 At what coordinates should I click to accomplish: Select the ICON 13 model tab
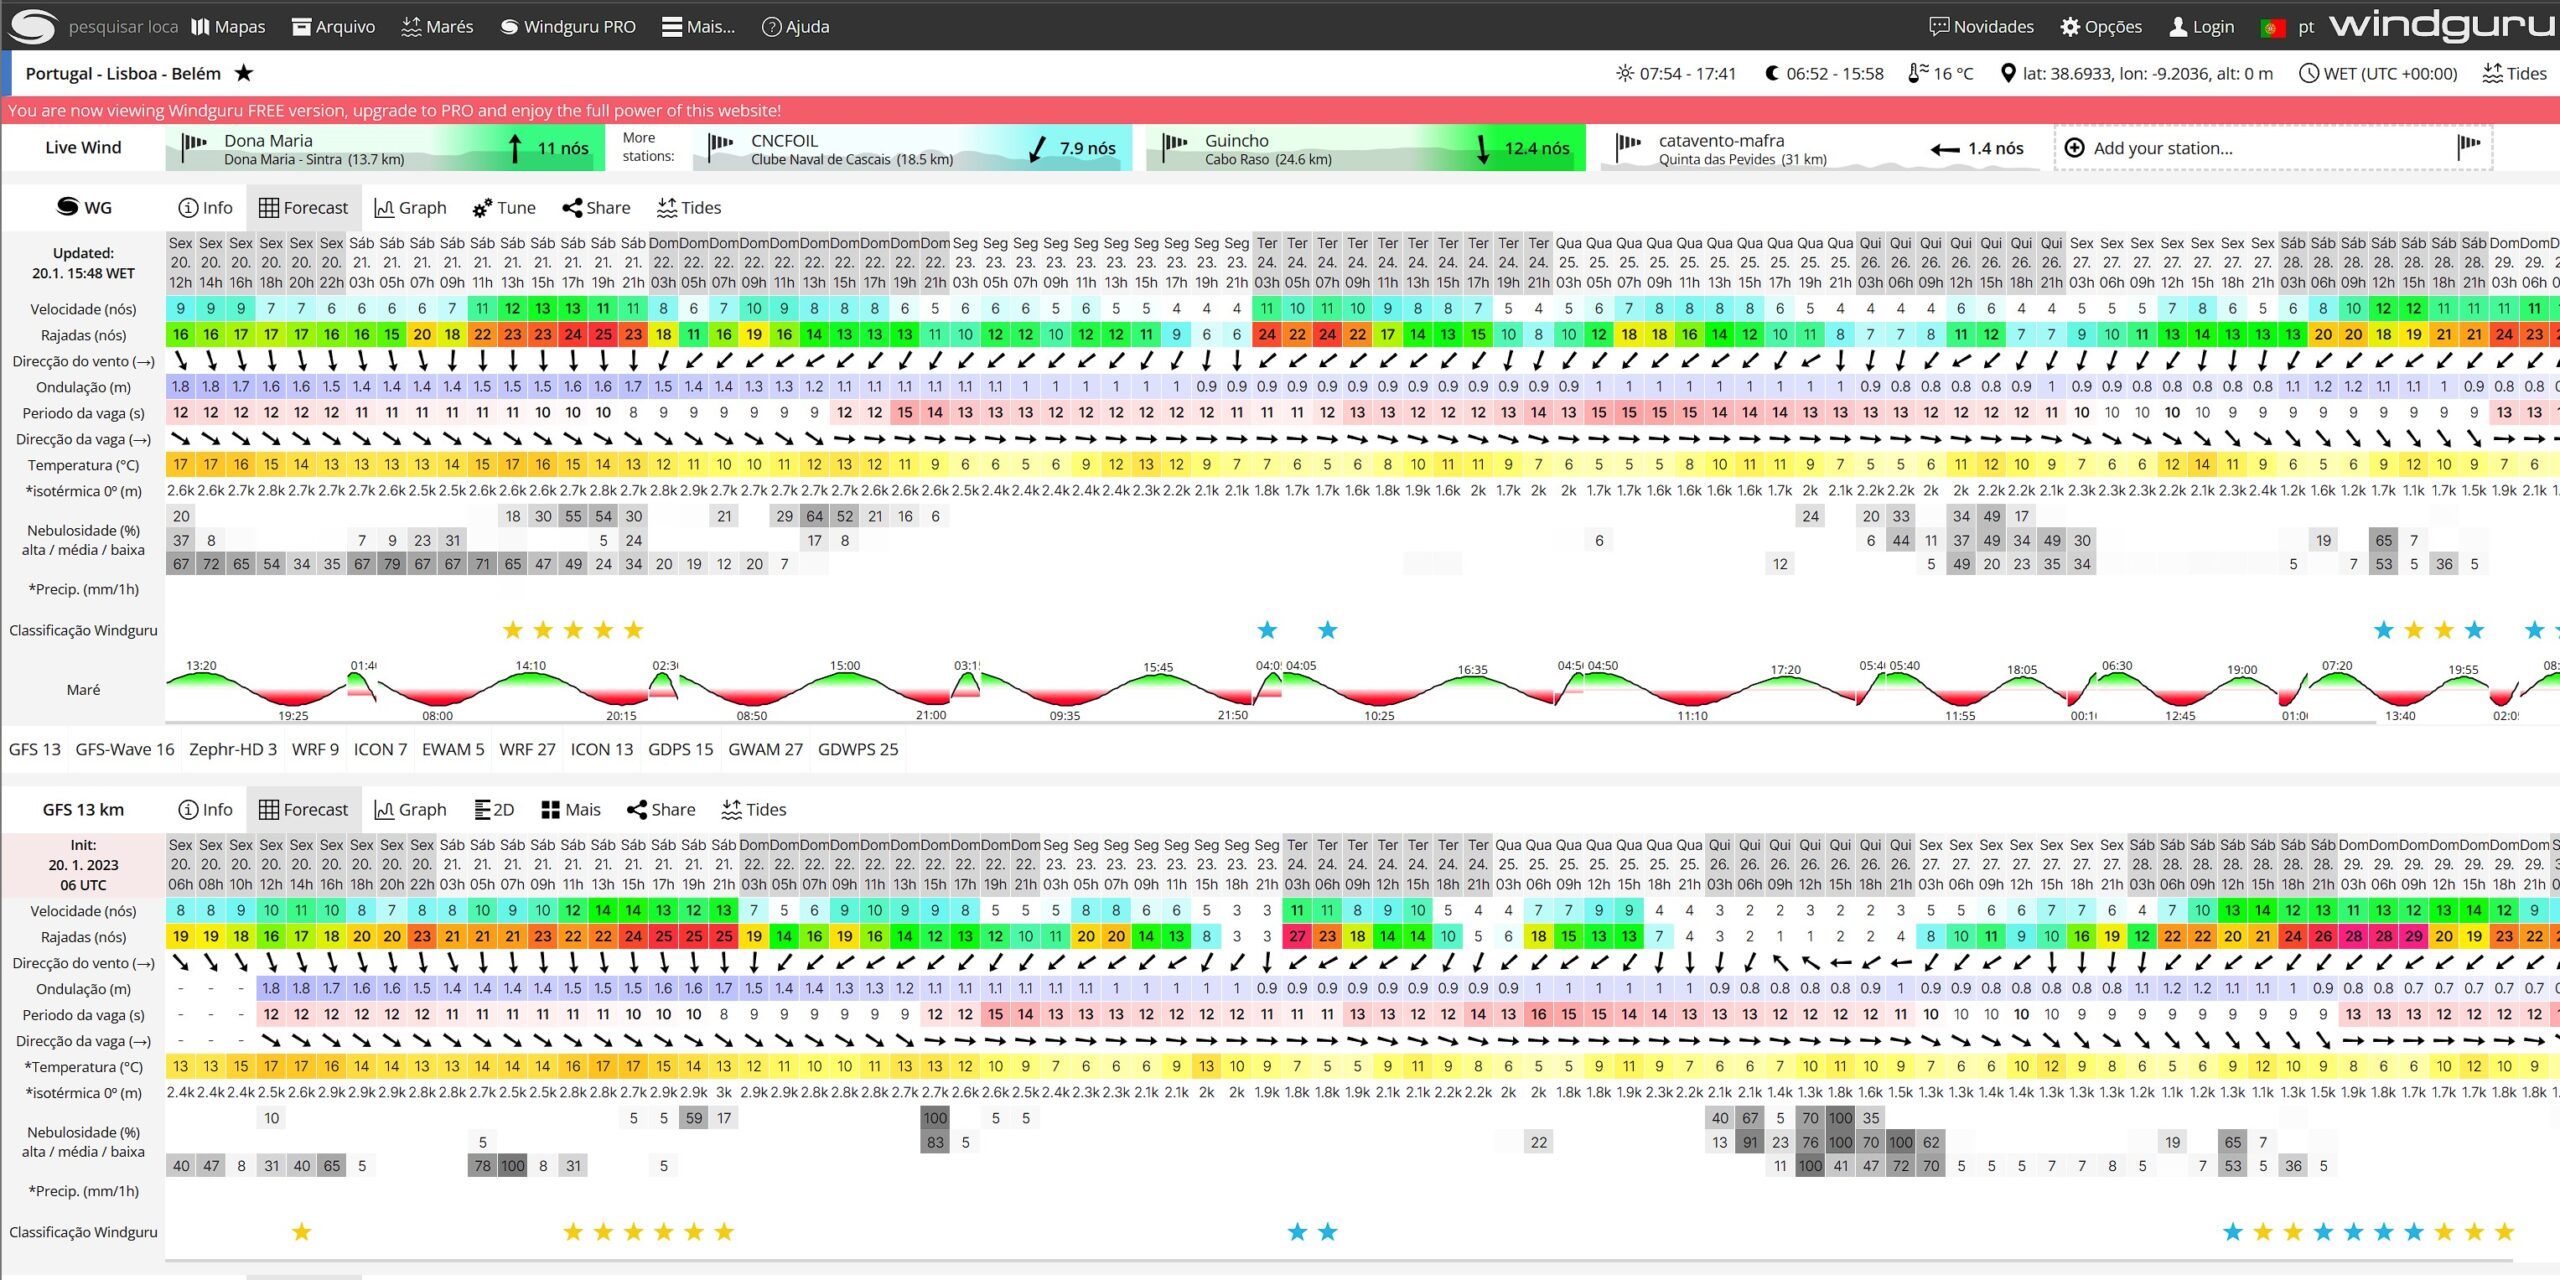(601, 749)
